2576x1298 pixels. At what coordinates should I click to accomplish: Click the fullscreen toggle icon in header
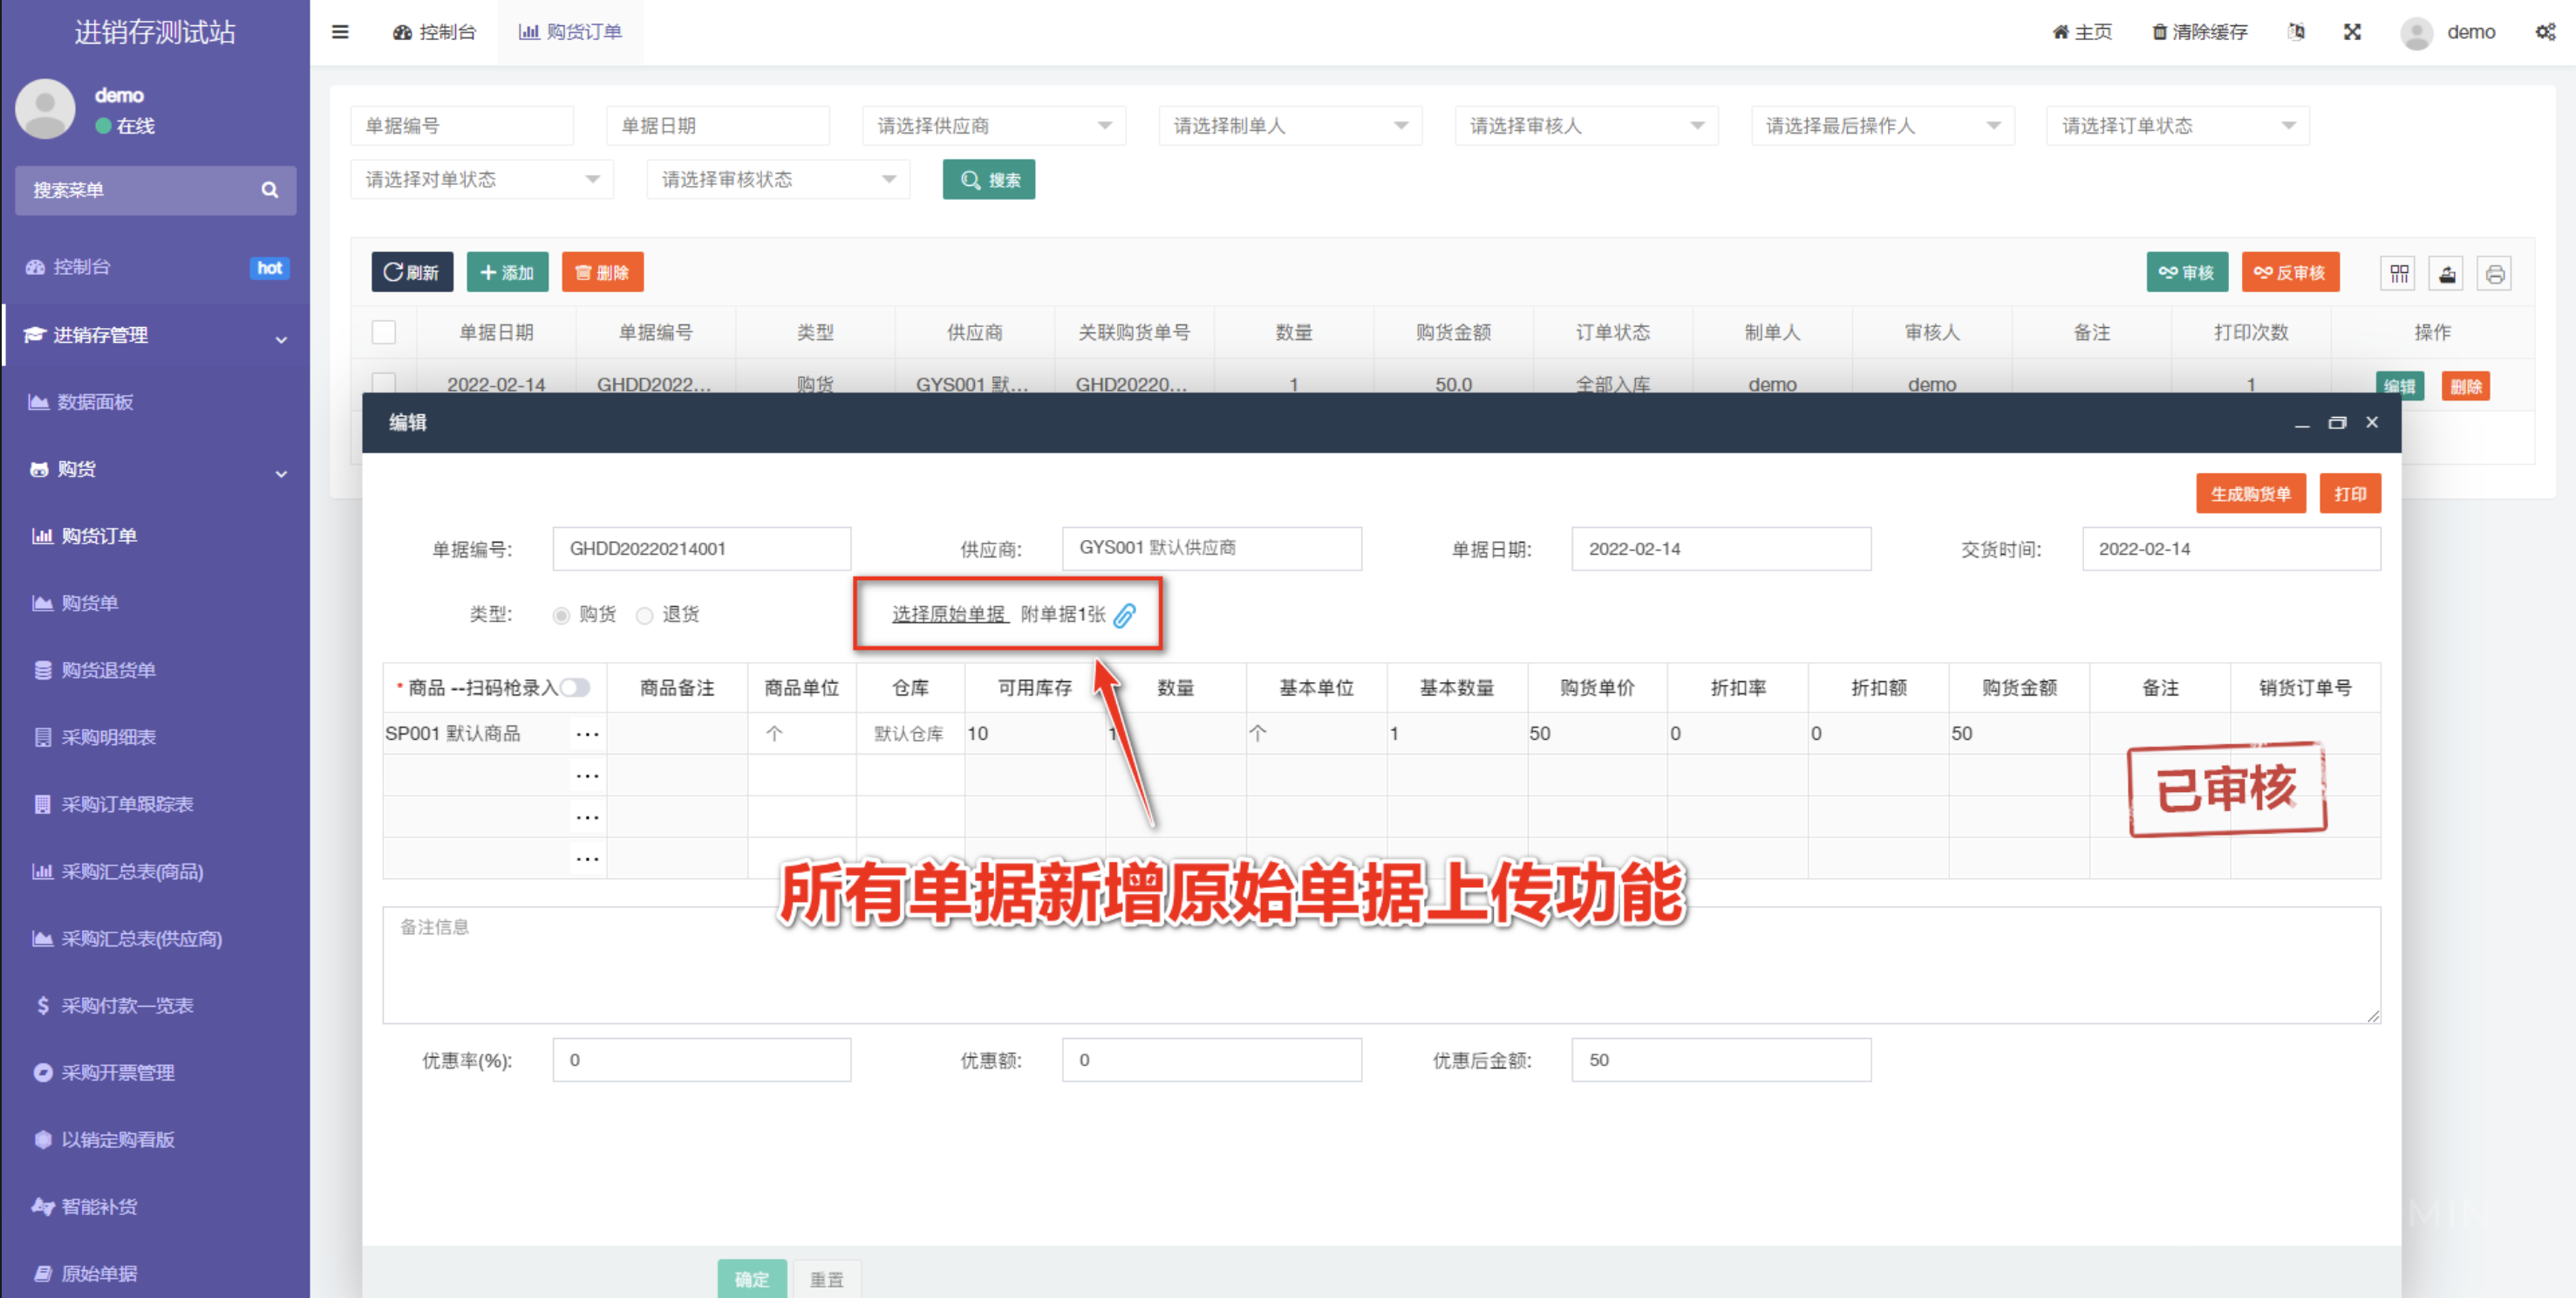point(2352,32)
